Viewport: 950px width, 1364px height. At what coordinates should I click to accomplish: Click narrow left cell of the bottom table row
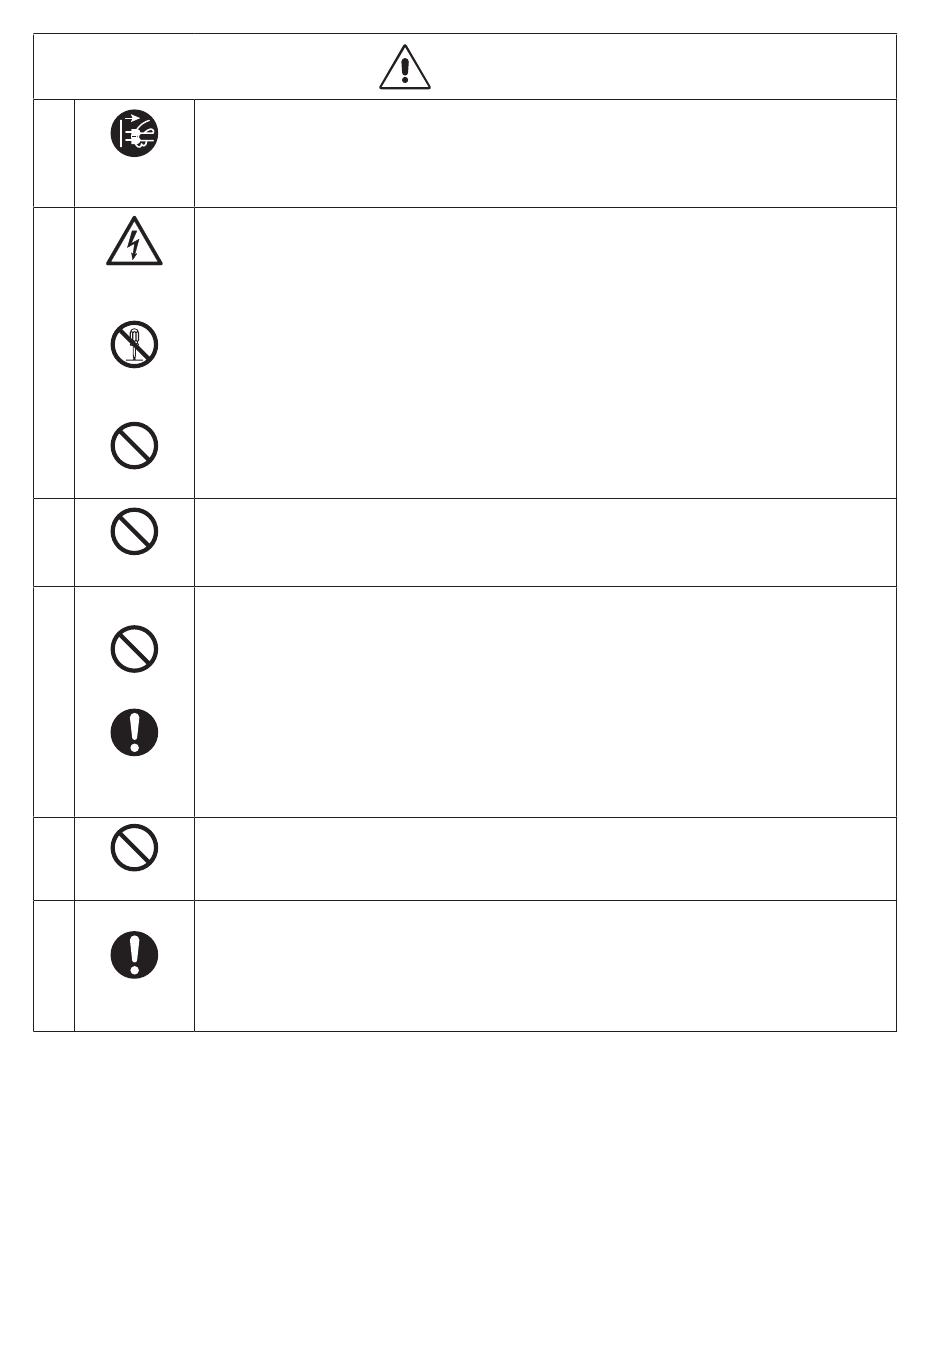coord(54,966)
